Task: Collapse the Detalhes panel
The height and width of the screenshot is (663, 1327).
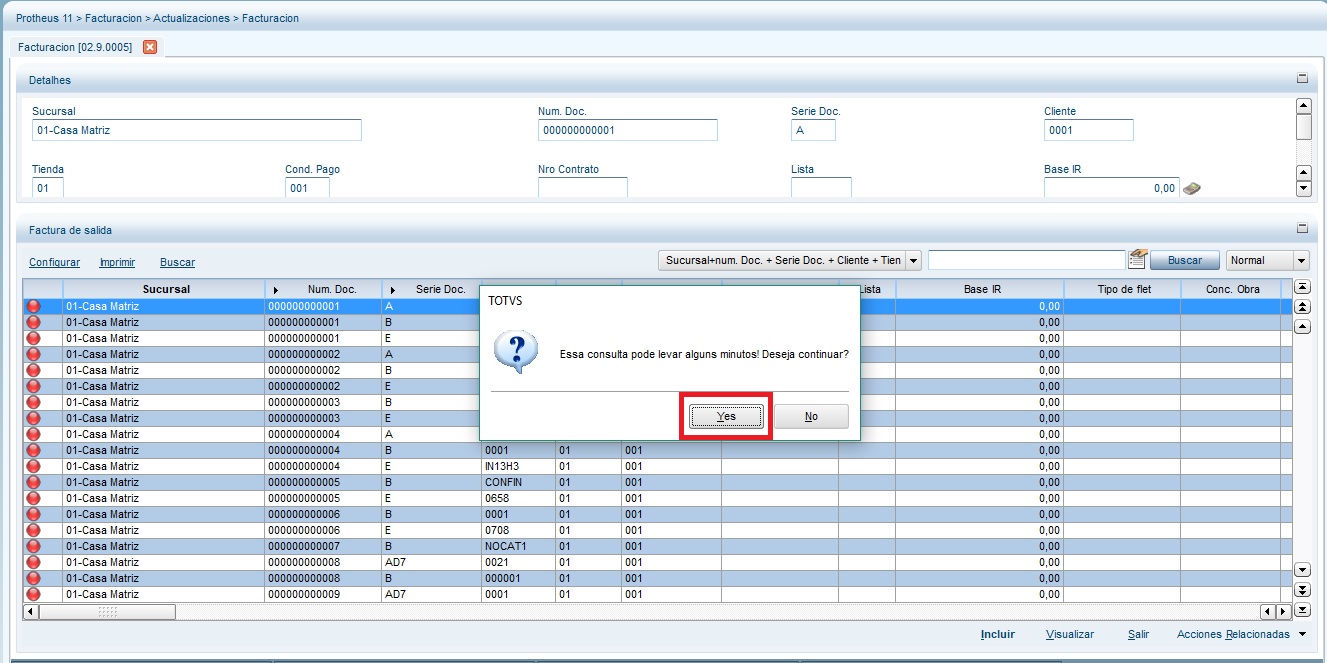Action: pos(1302,78)
